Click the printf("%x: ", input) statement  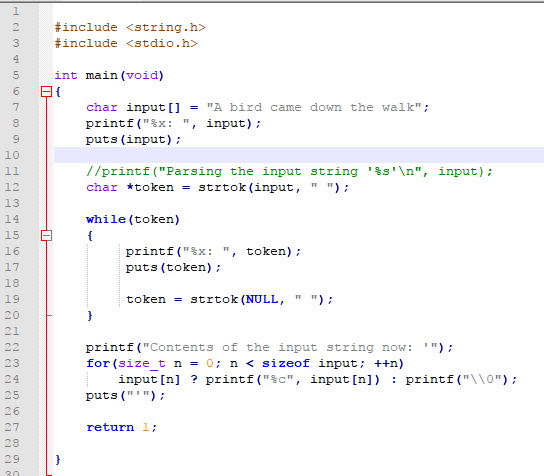pos(173,124)
